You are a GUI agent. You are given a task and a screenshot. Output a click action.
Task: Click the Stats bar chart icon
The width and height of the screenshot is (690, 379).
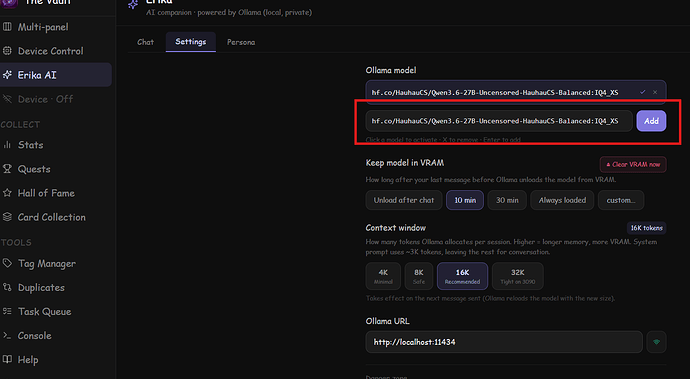pos(7,145)
